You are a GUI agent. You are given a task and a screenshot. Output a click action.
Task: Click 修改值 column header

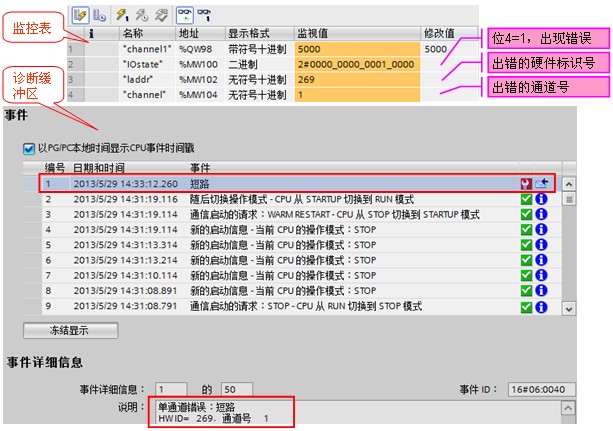tap(450, 33)
